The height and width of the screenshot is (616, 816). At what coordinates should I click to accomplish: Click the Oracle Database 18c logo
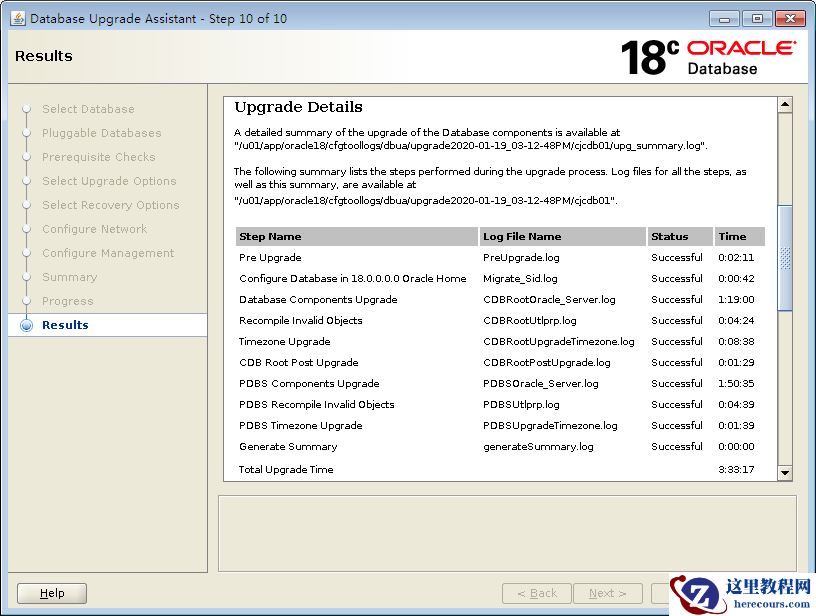(708, 57)
